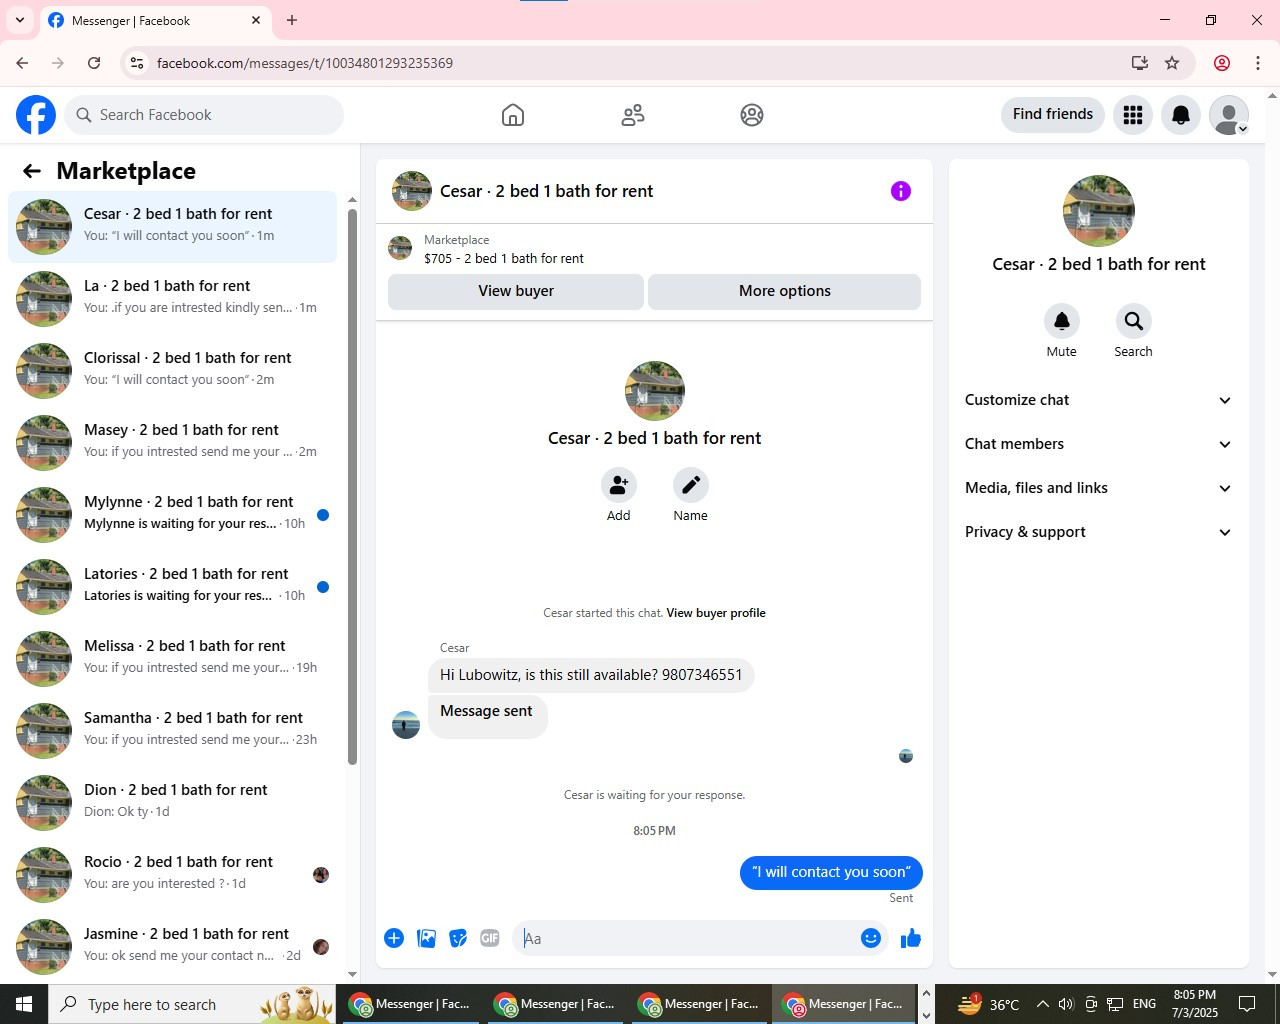Switch to the Messenger | Facebook browser tab
1280x1024 pixels.
pos(155,20)
